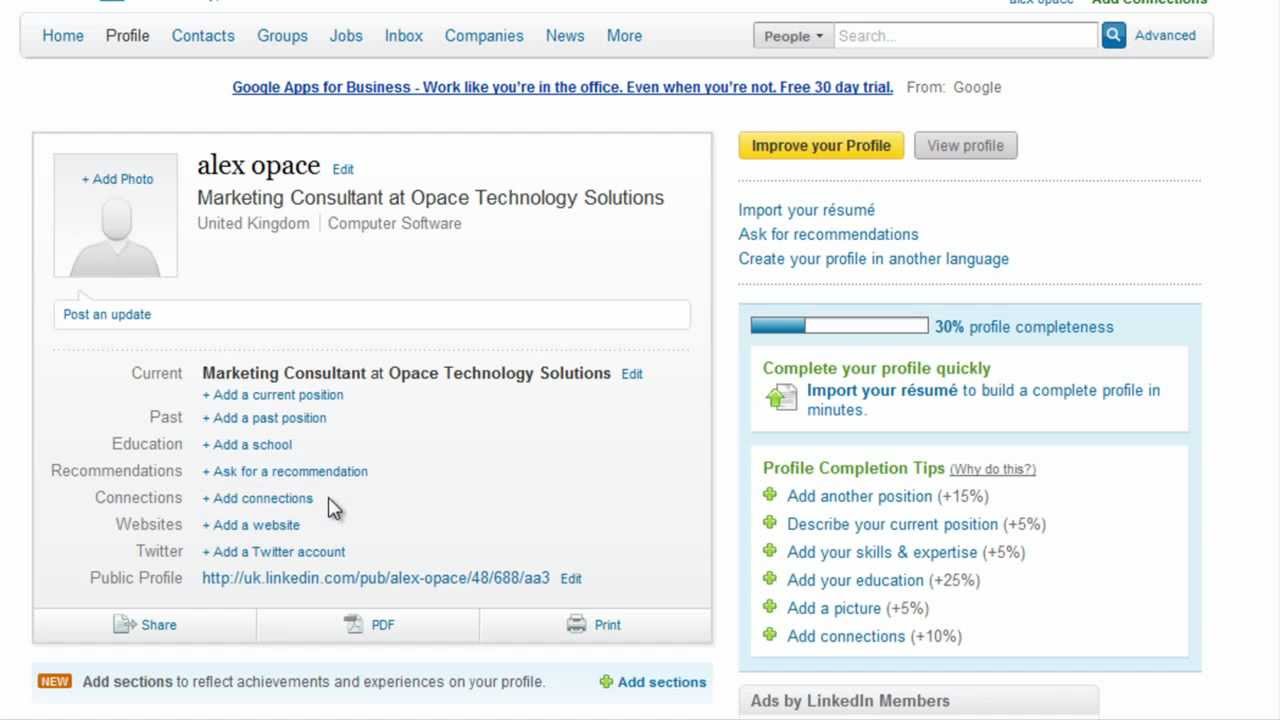Open the Inbox menu item
Viewport: 1280px width, 720px height.
[x=404, y=35]
